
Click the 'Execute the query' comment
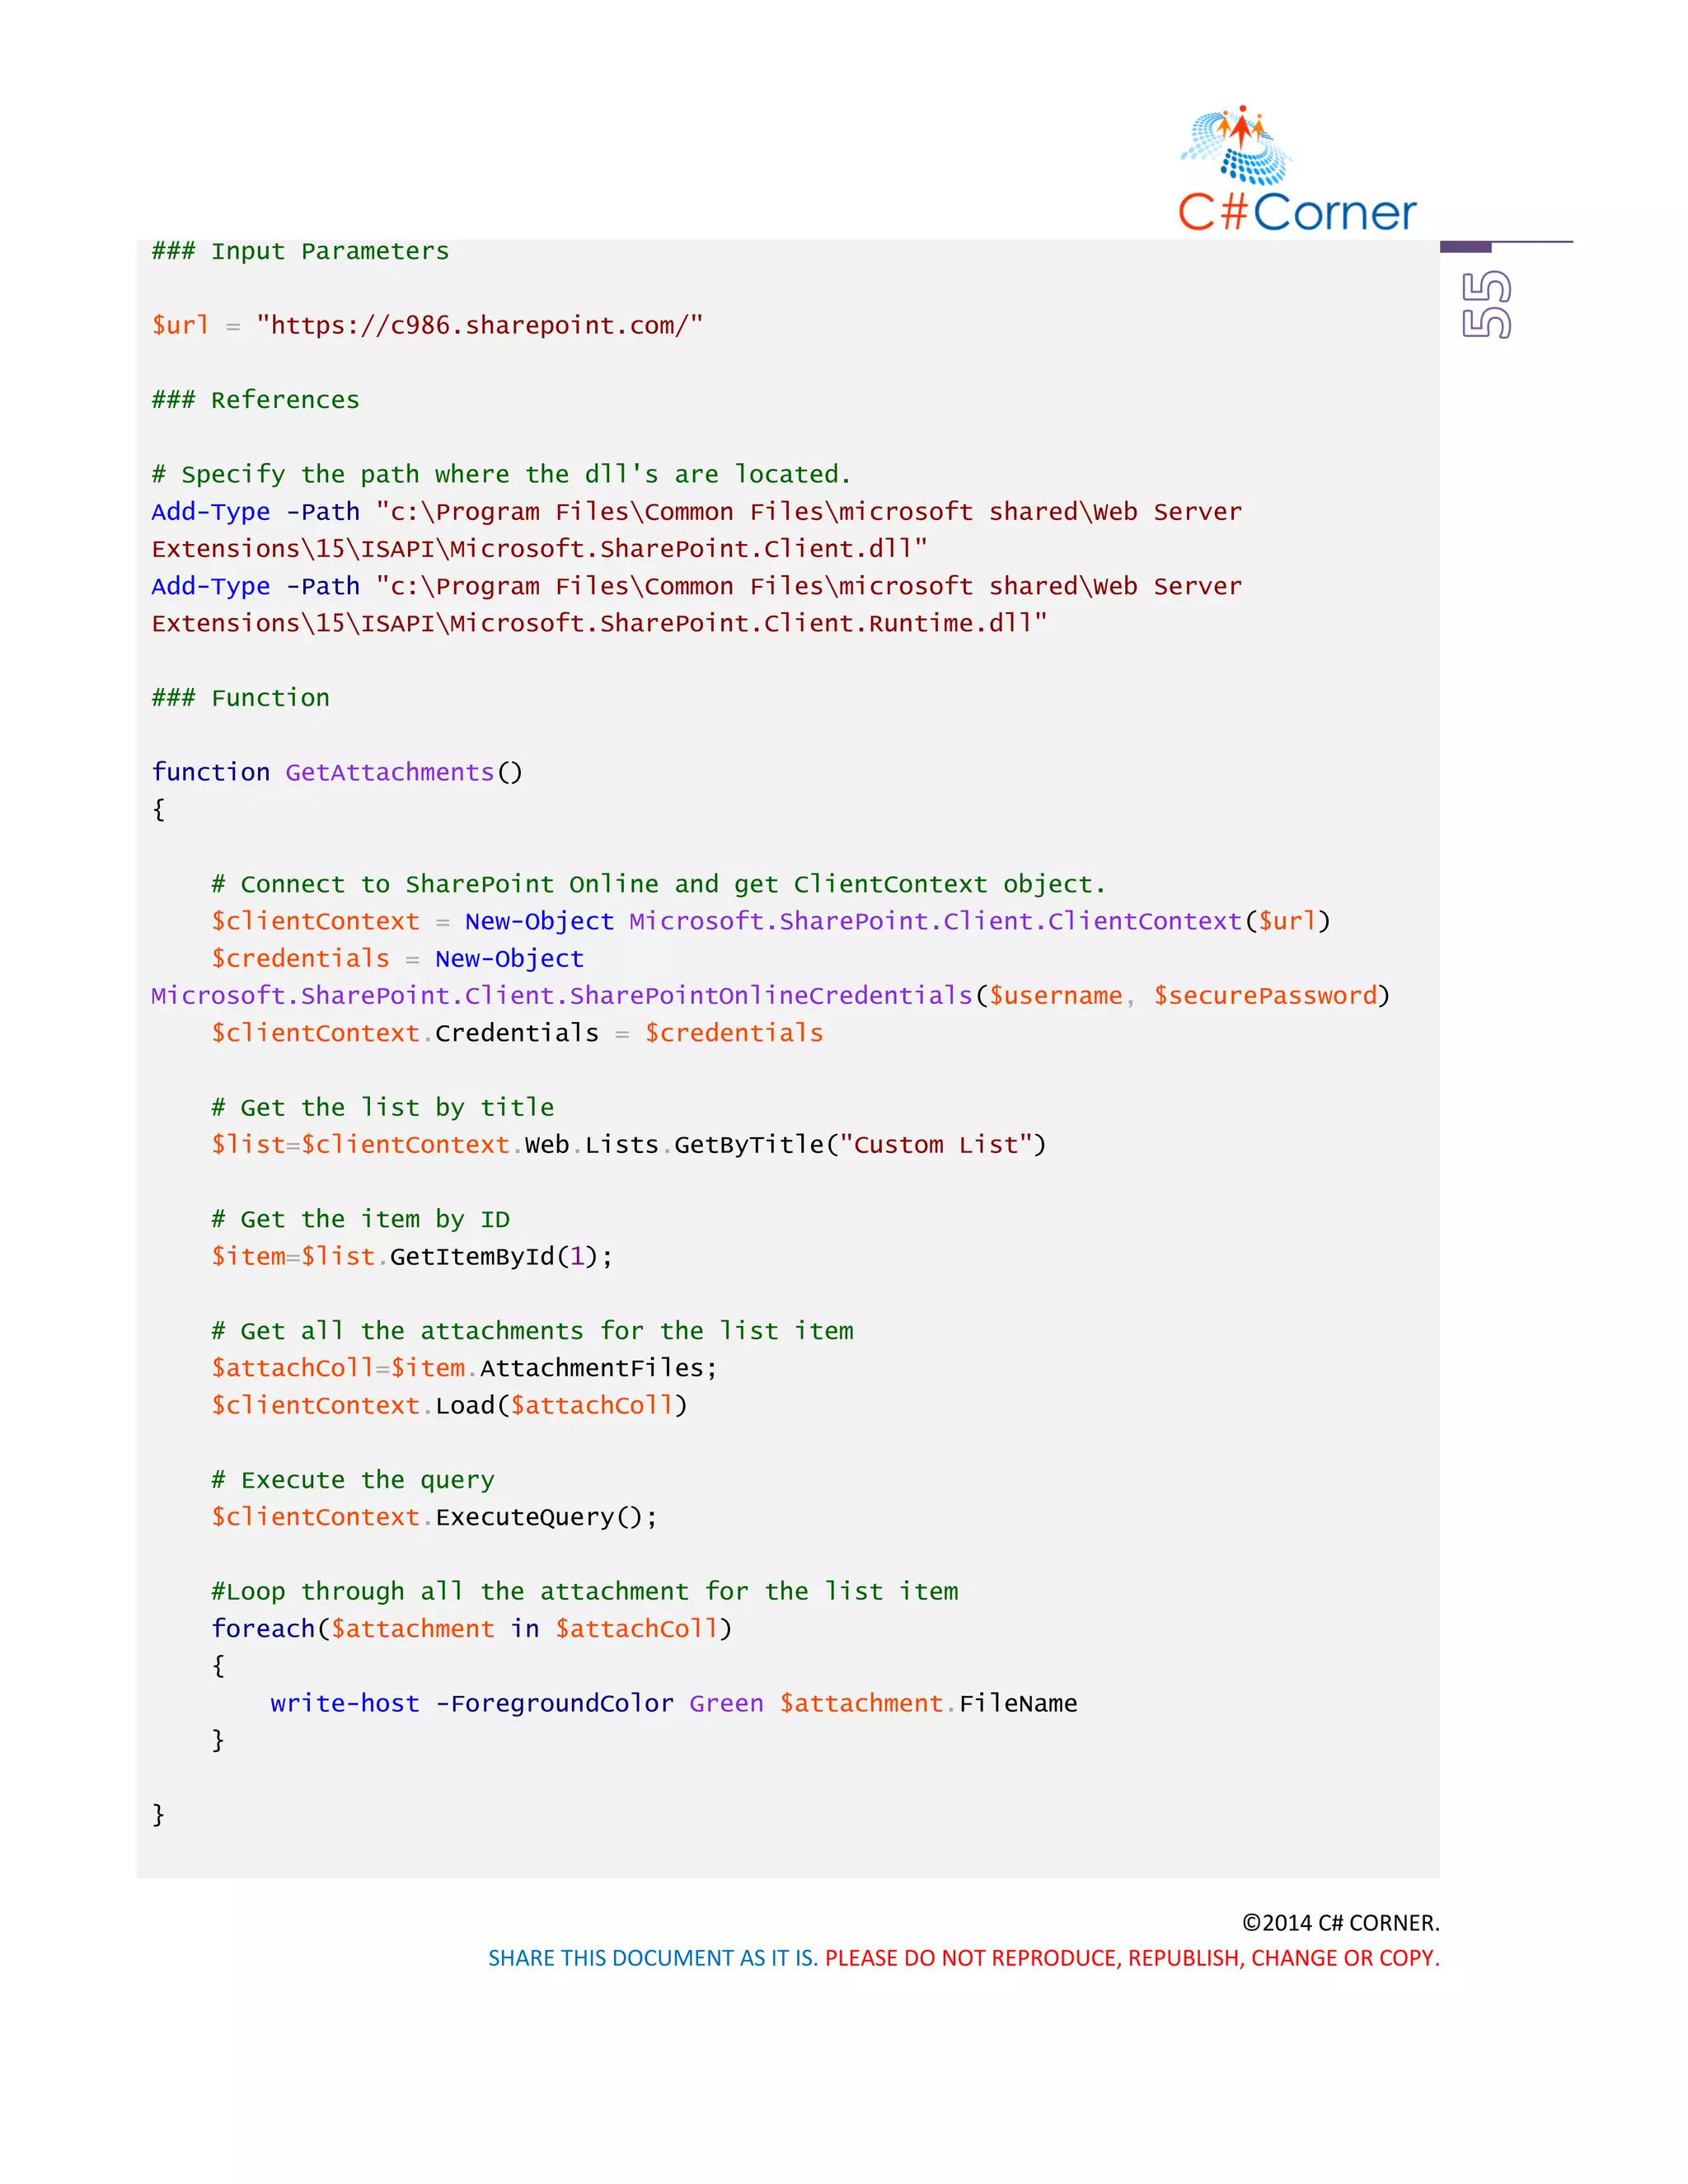click(x=352, y=1480)
